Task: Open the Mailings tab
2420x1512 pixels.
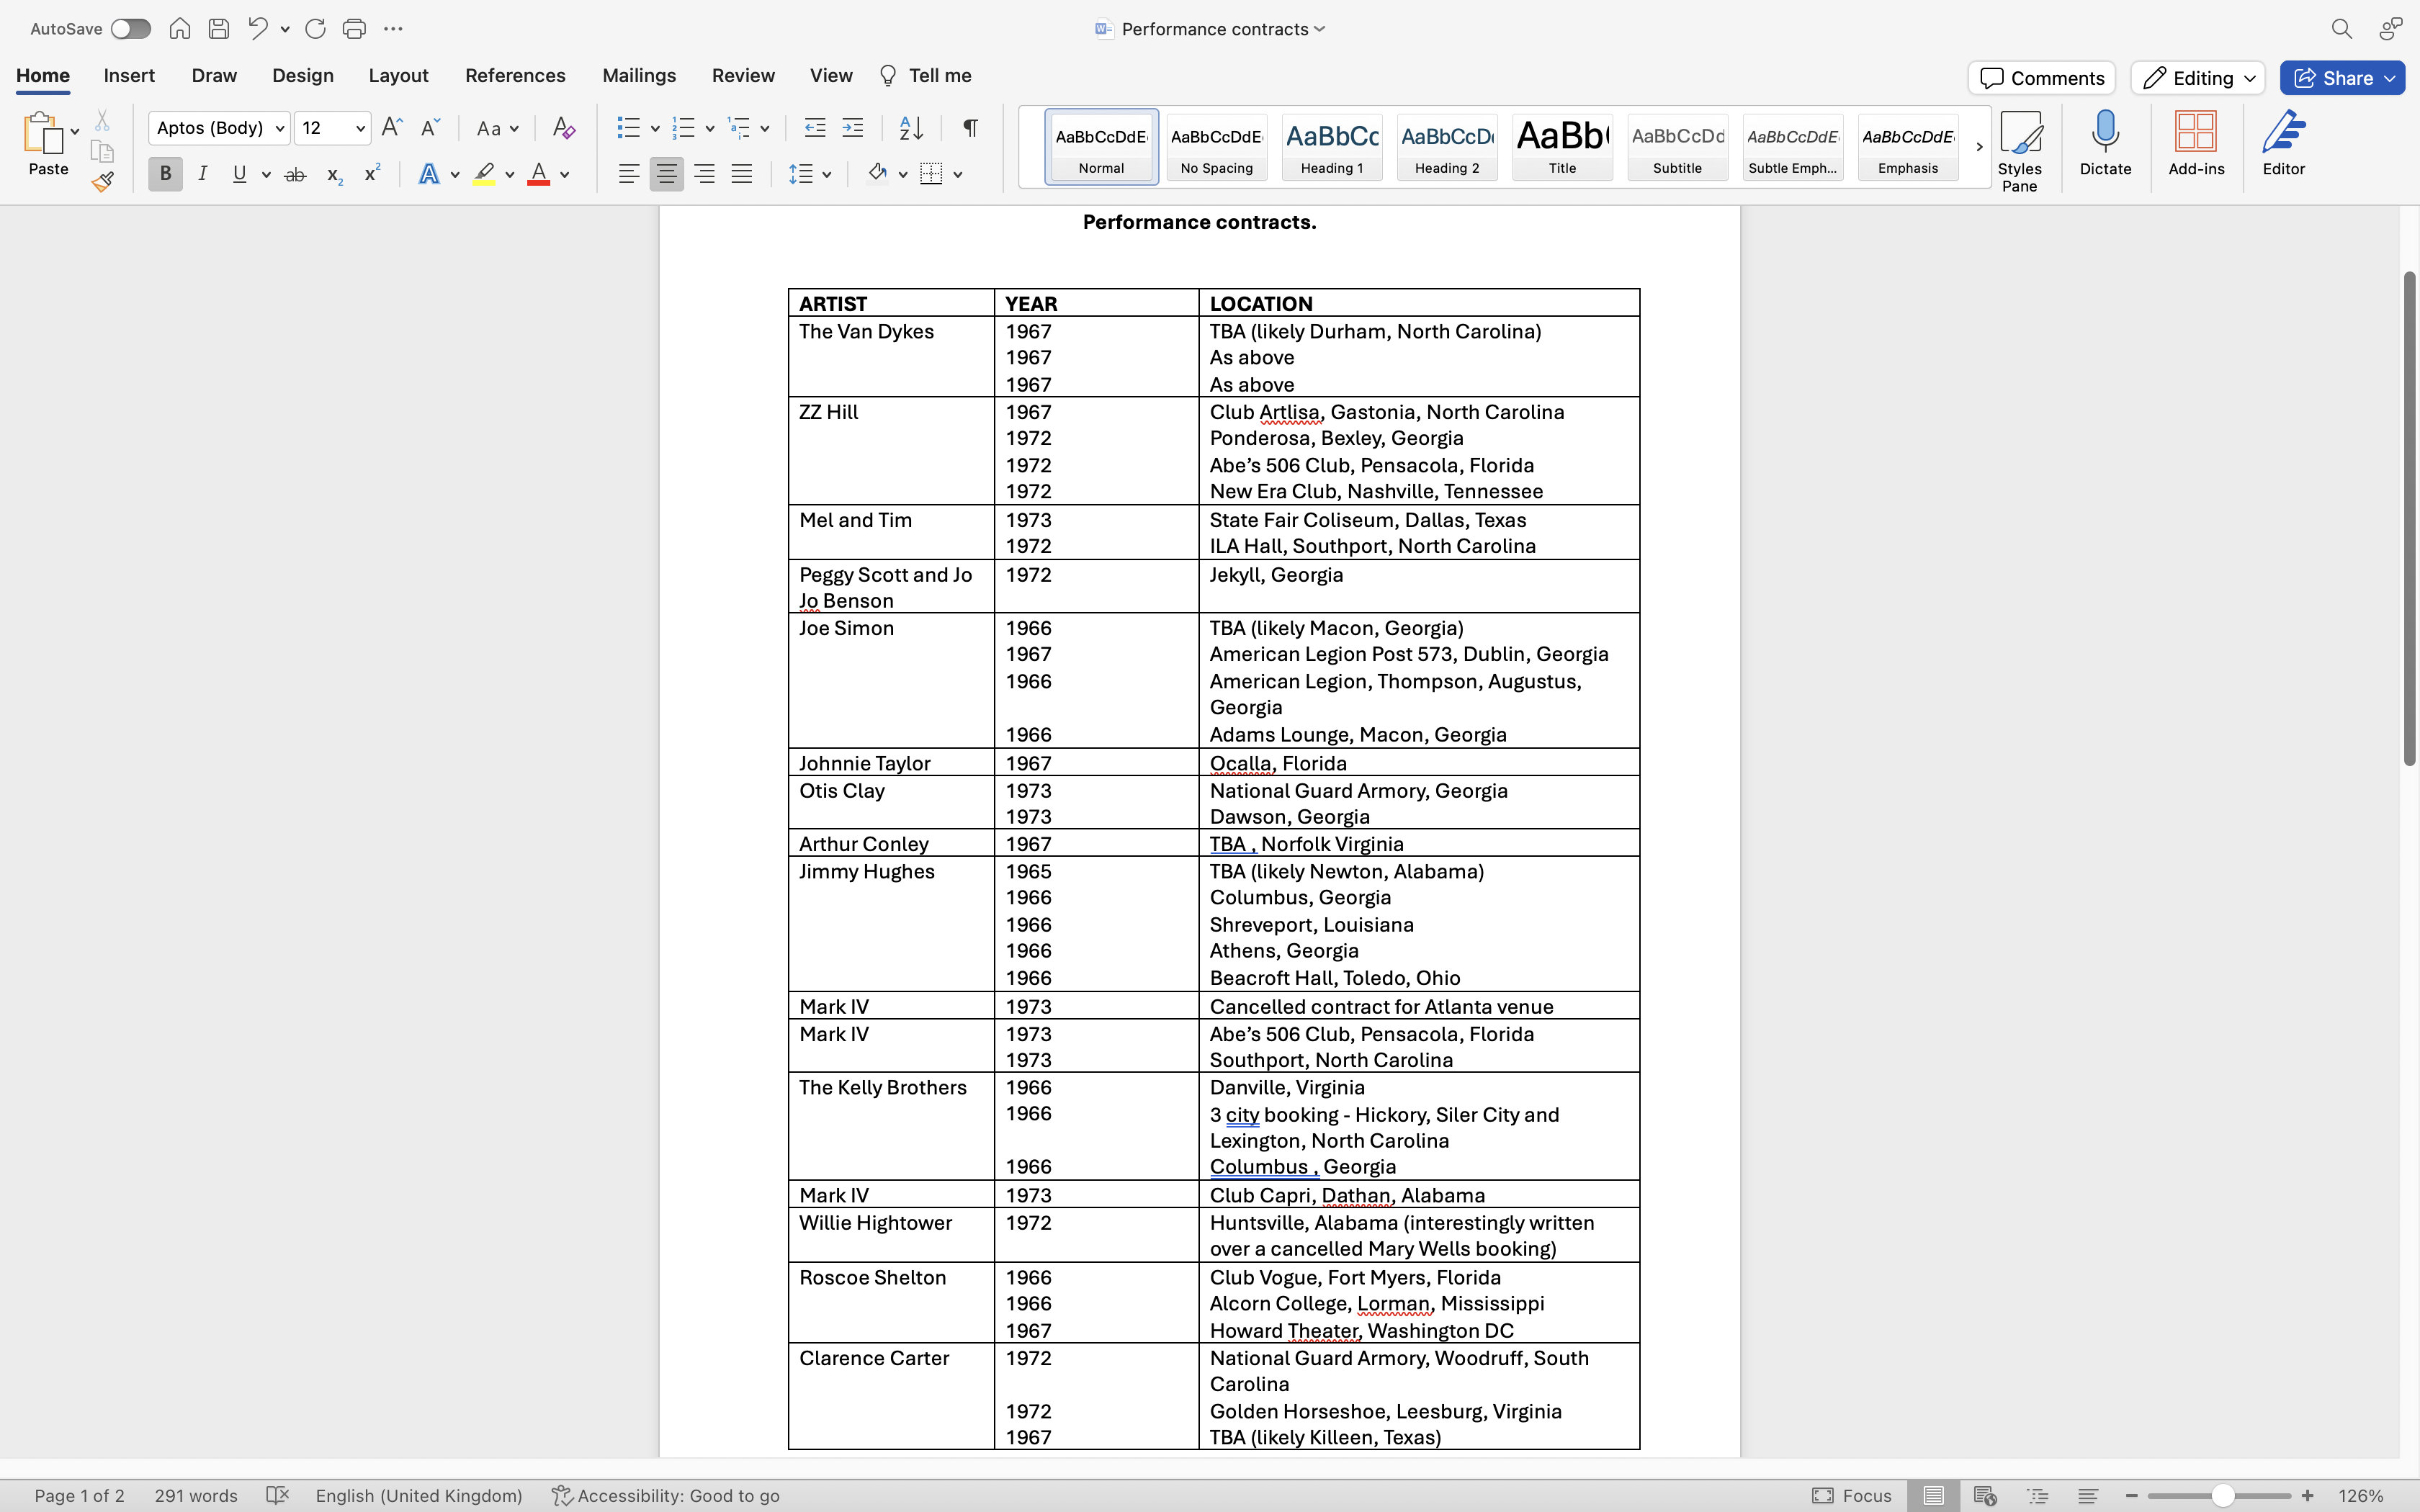Action: (639, 76)
